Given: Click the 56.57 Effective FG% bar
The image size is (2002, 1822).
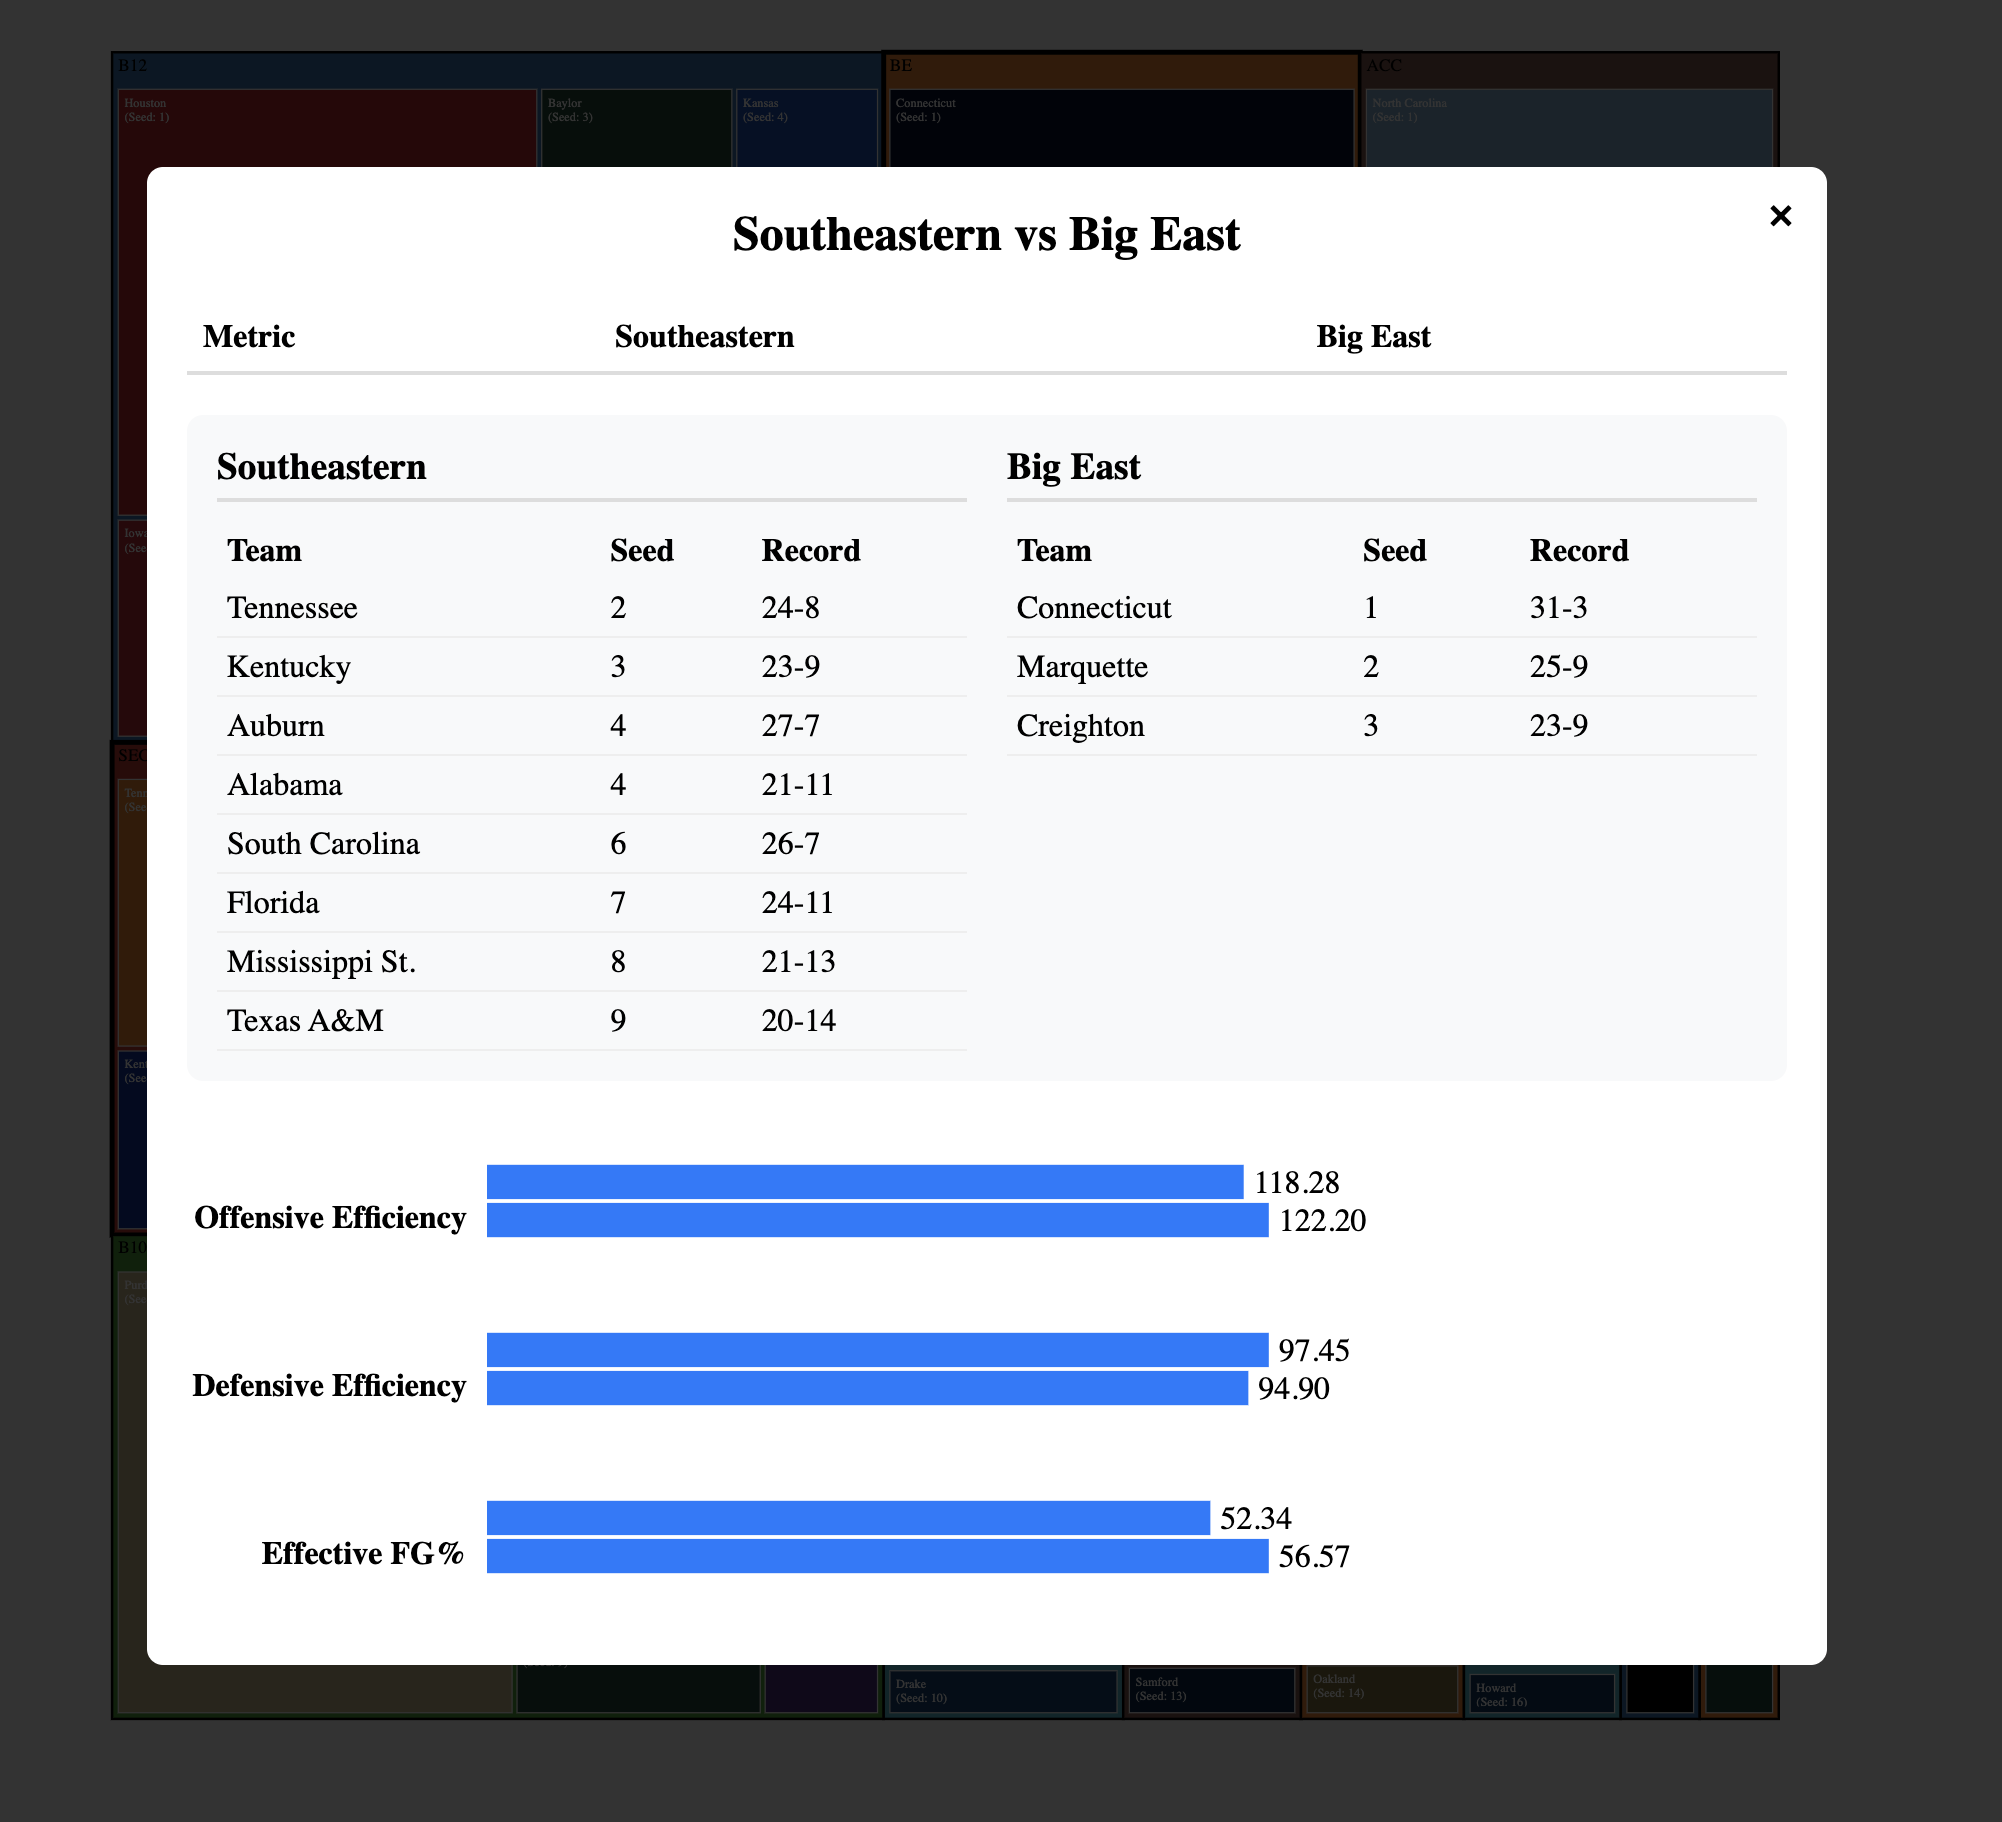Looking at the screenshot, I should pyautogui.click(x=876, y=1556).
